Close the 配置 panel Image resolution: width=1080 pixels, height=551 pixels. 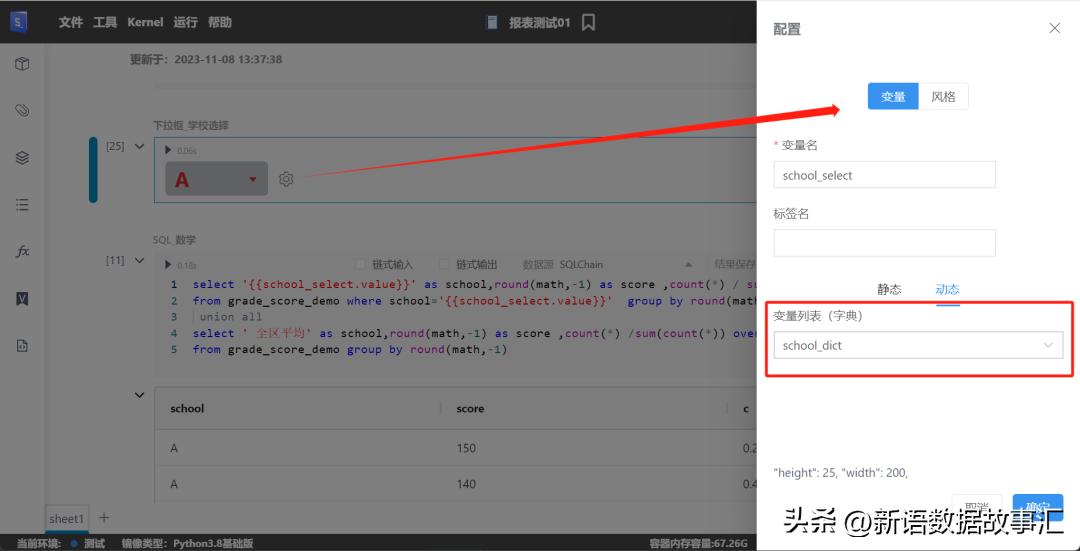point(1055,28)
